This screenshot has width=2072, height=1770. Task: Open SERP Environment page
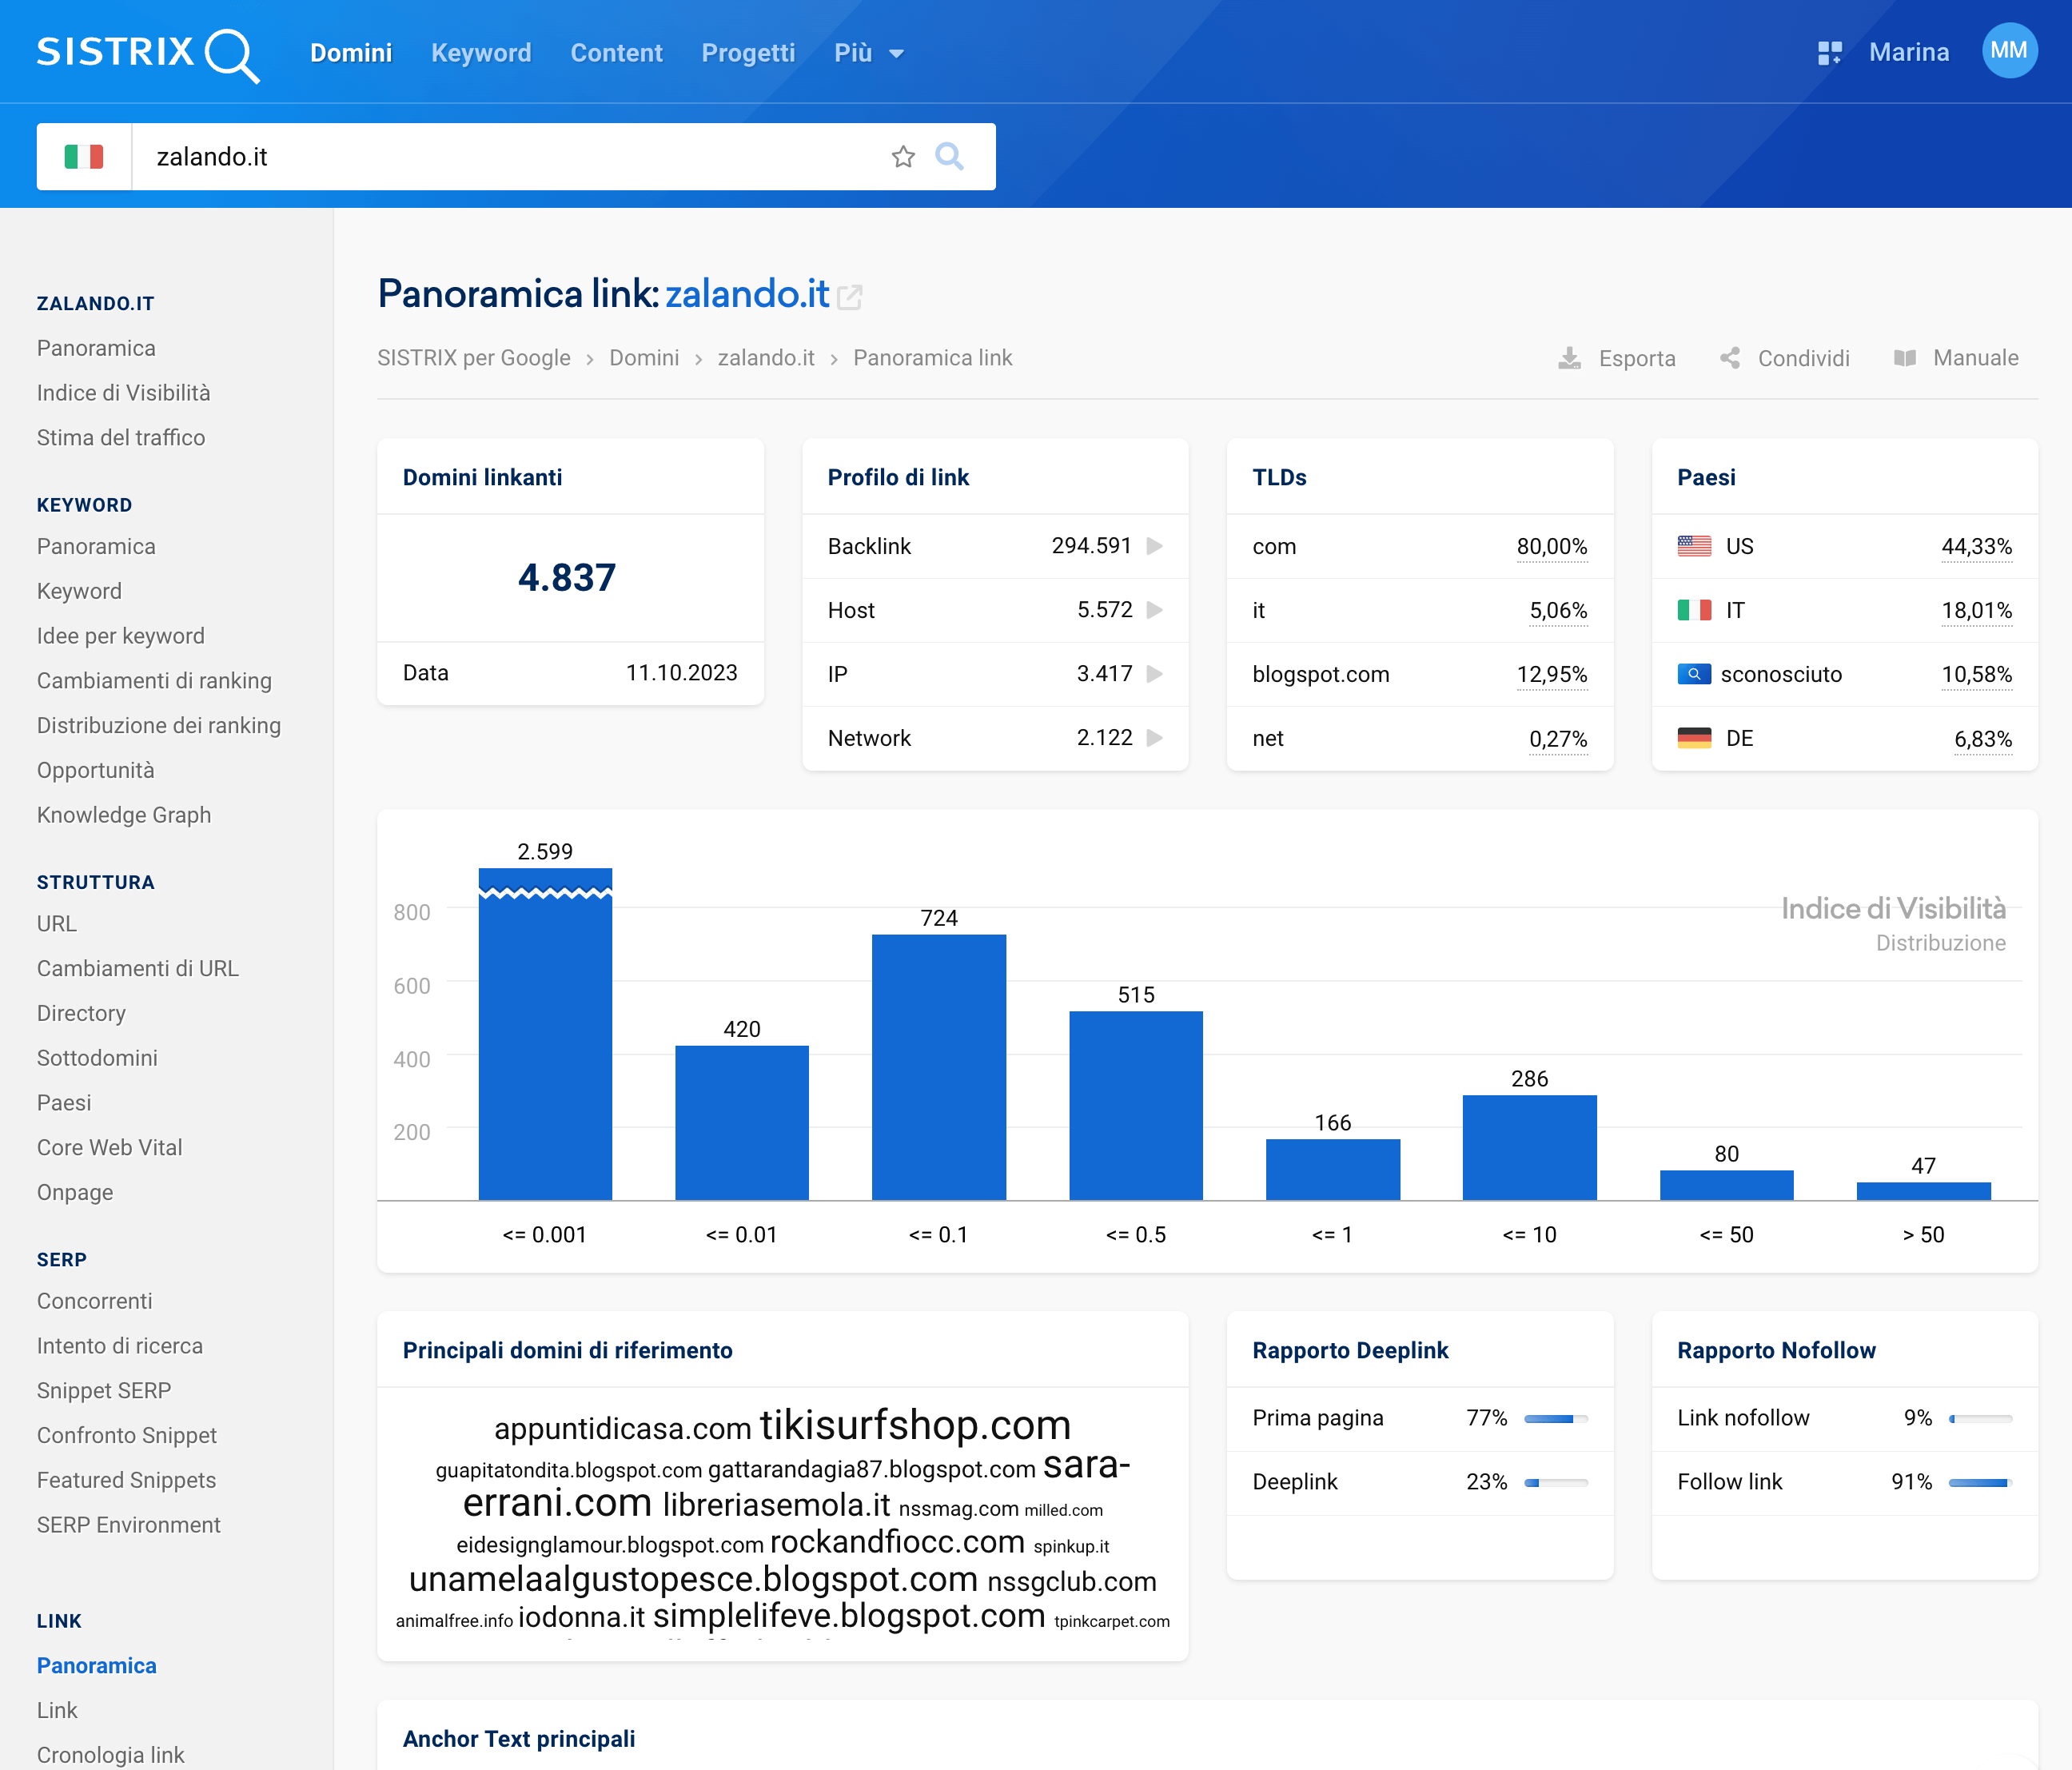pos(129,1525)
